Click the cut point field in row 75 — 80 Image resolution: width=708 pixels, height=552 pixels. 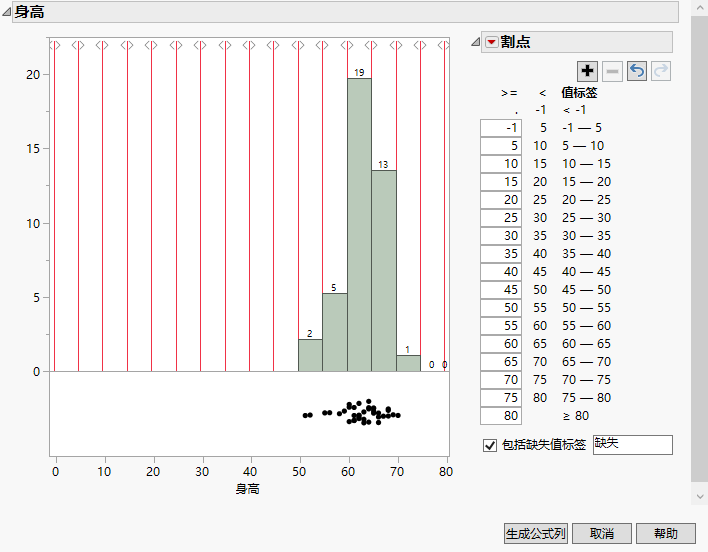coord(501,398)
